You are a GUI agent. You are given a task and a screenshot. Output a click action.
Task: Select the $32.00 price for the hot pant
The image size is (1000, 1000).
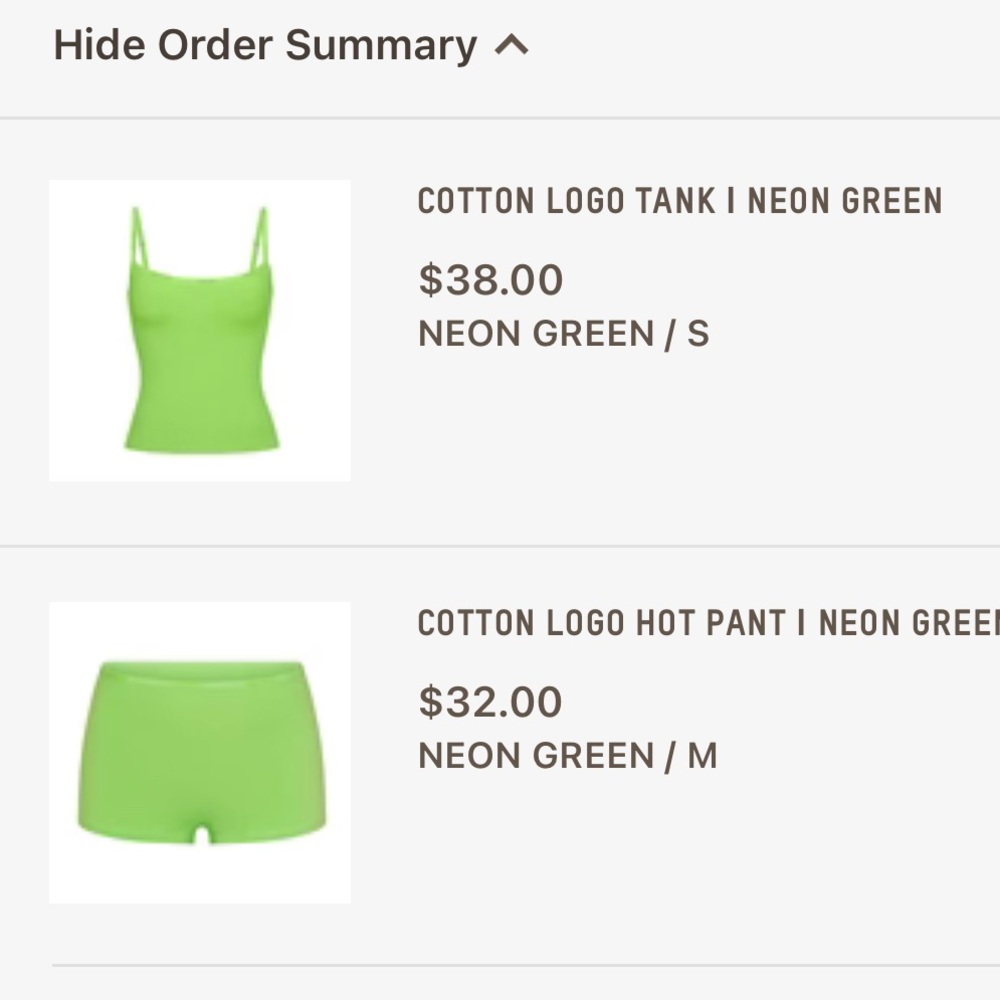(491, 701)
